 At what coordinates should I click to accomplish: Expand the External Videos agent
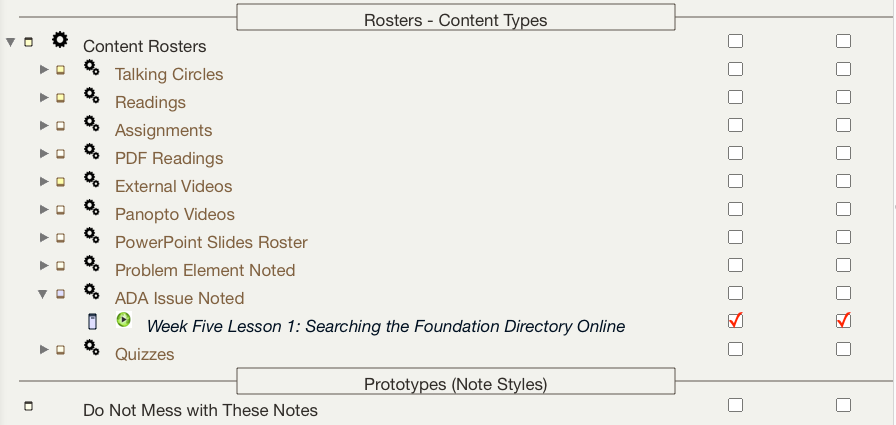44,181
